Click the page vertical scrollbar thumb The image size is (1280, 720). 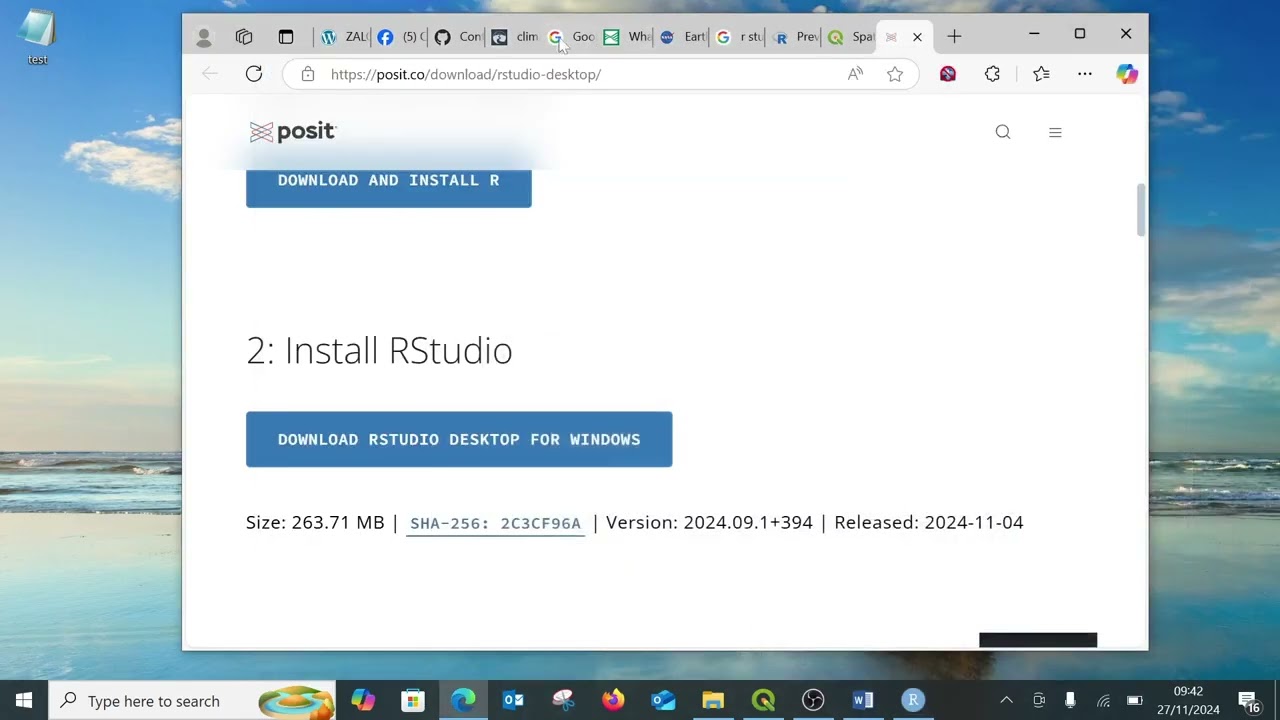point(1140,210)
